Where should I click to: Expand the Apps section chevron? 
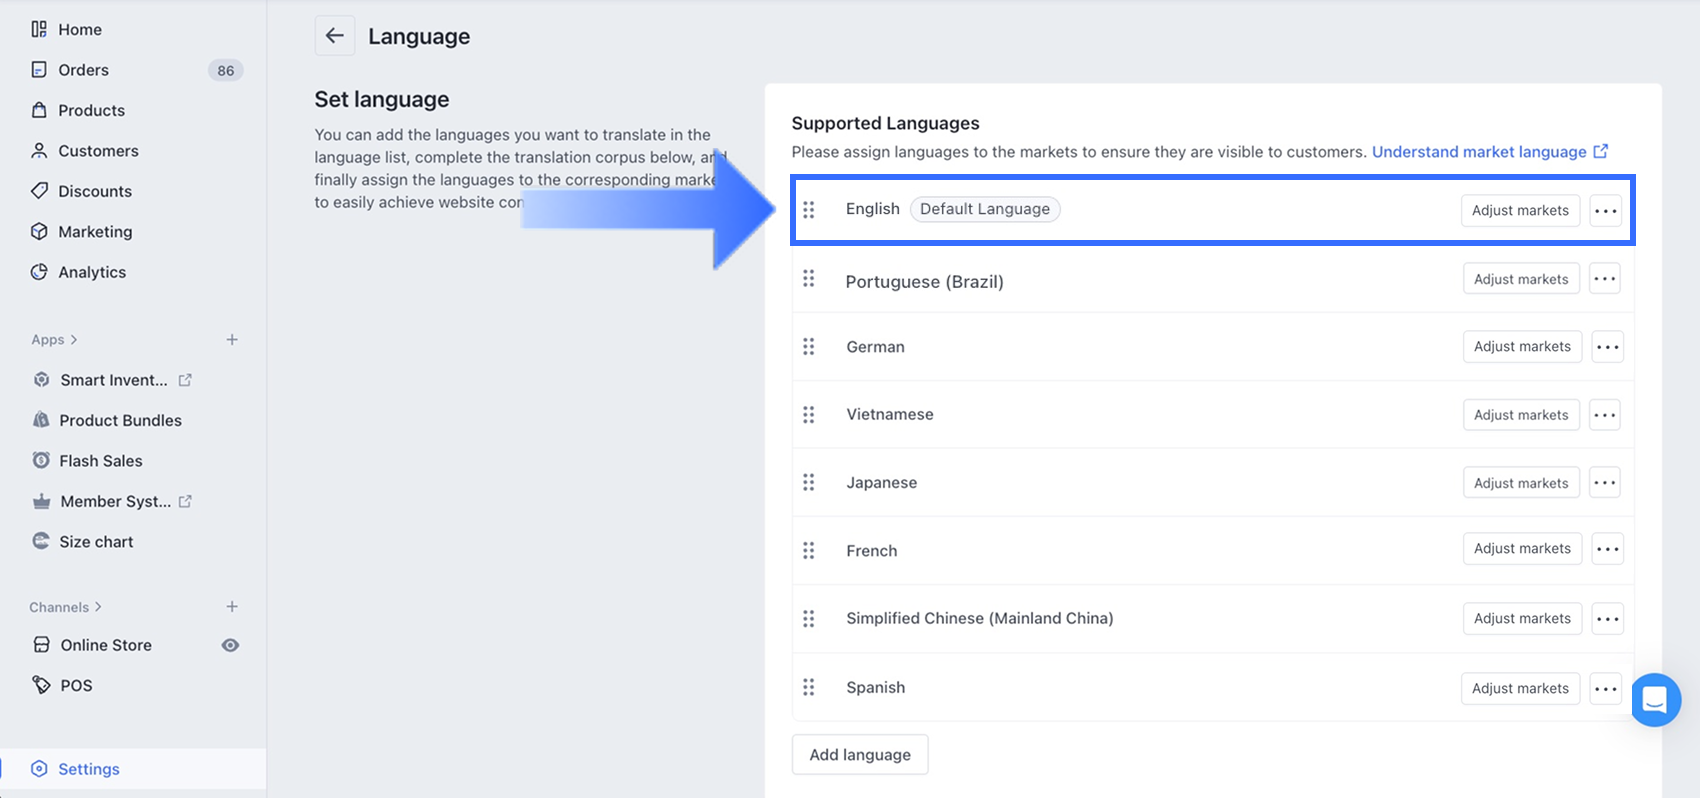pos(74,340)
